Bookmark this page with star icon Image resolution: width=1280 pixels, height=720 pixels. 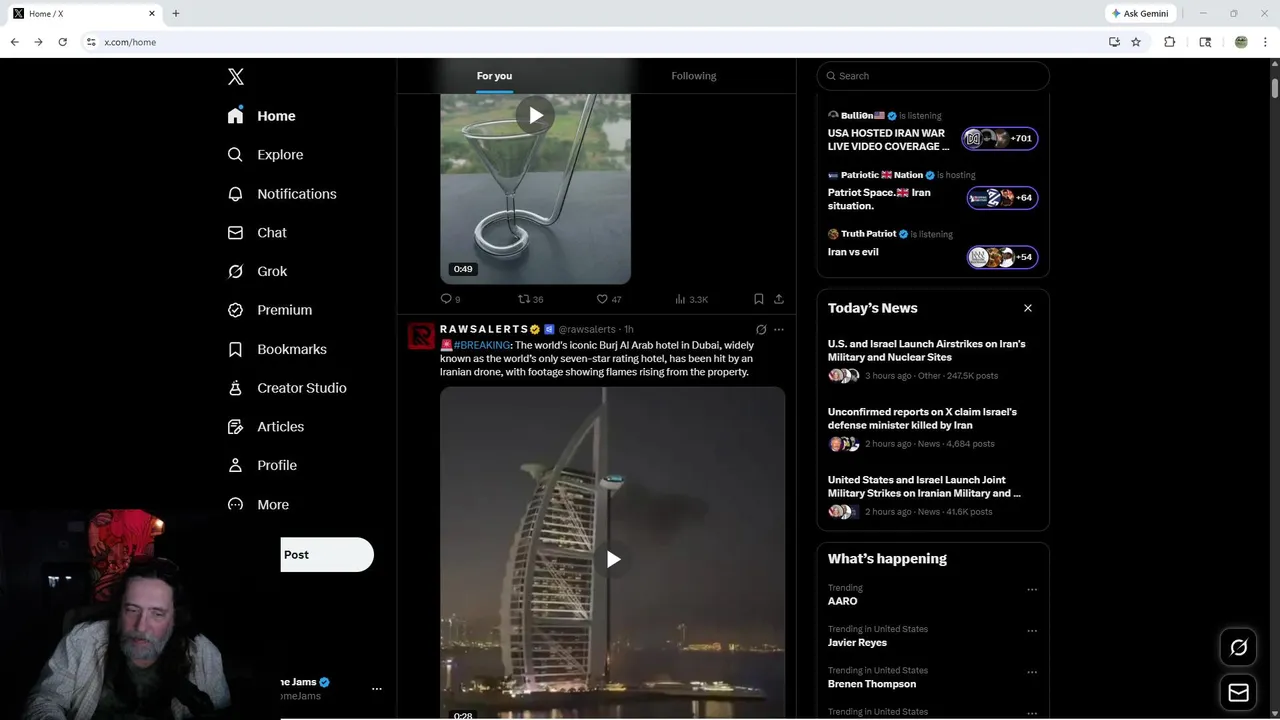(1136, 42)
